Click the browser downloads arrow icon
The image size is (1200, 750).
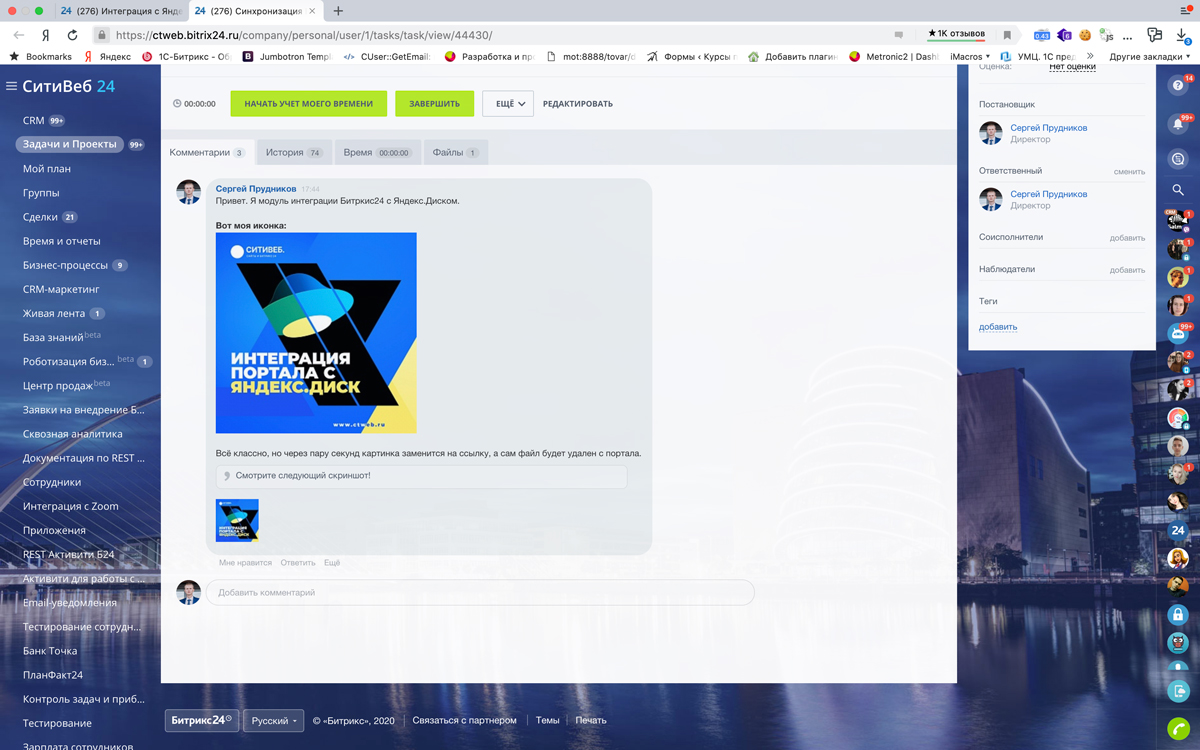[1181, 35]
